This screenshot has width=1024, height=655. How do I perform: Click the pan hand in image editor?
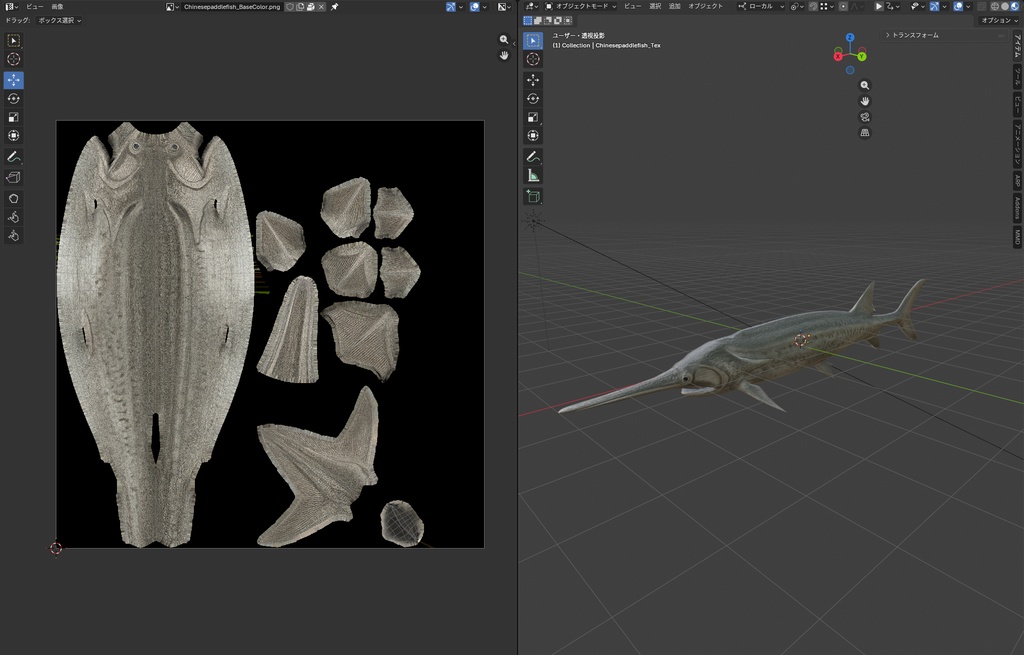tap(504, 56)
